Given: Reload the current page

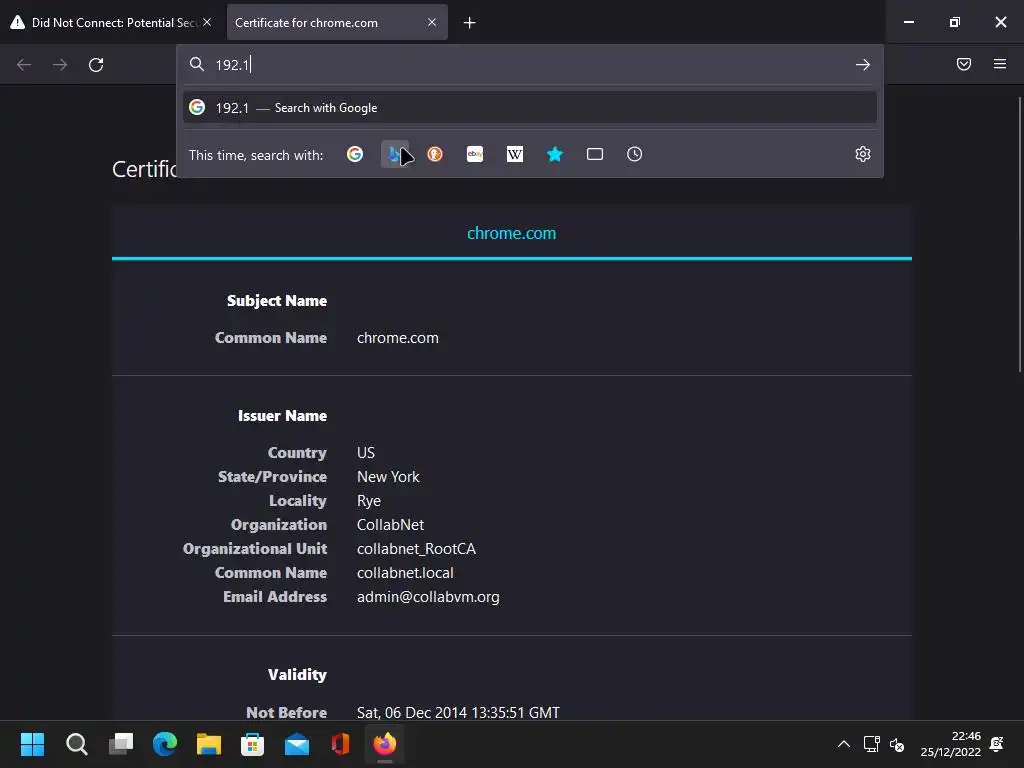Looking at the screenshot, I should coord(96,65).
